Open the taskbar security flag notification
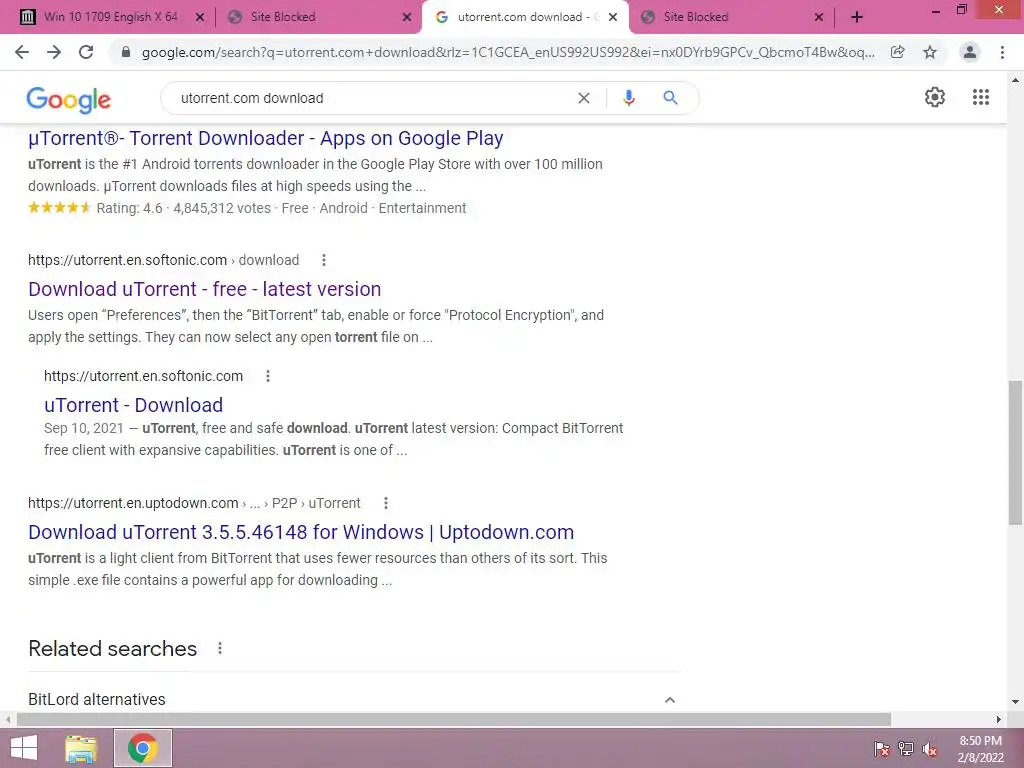1024x768 pixels. [882, 749]
